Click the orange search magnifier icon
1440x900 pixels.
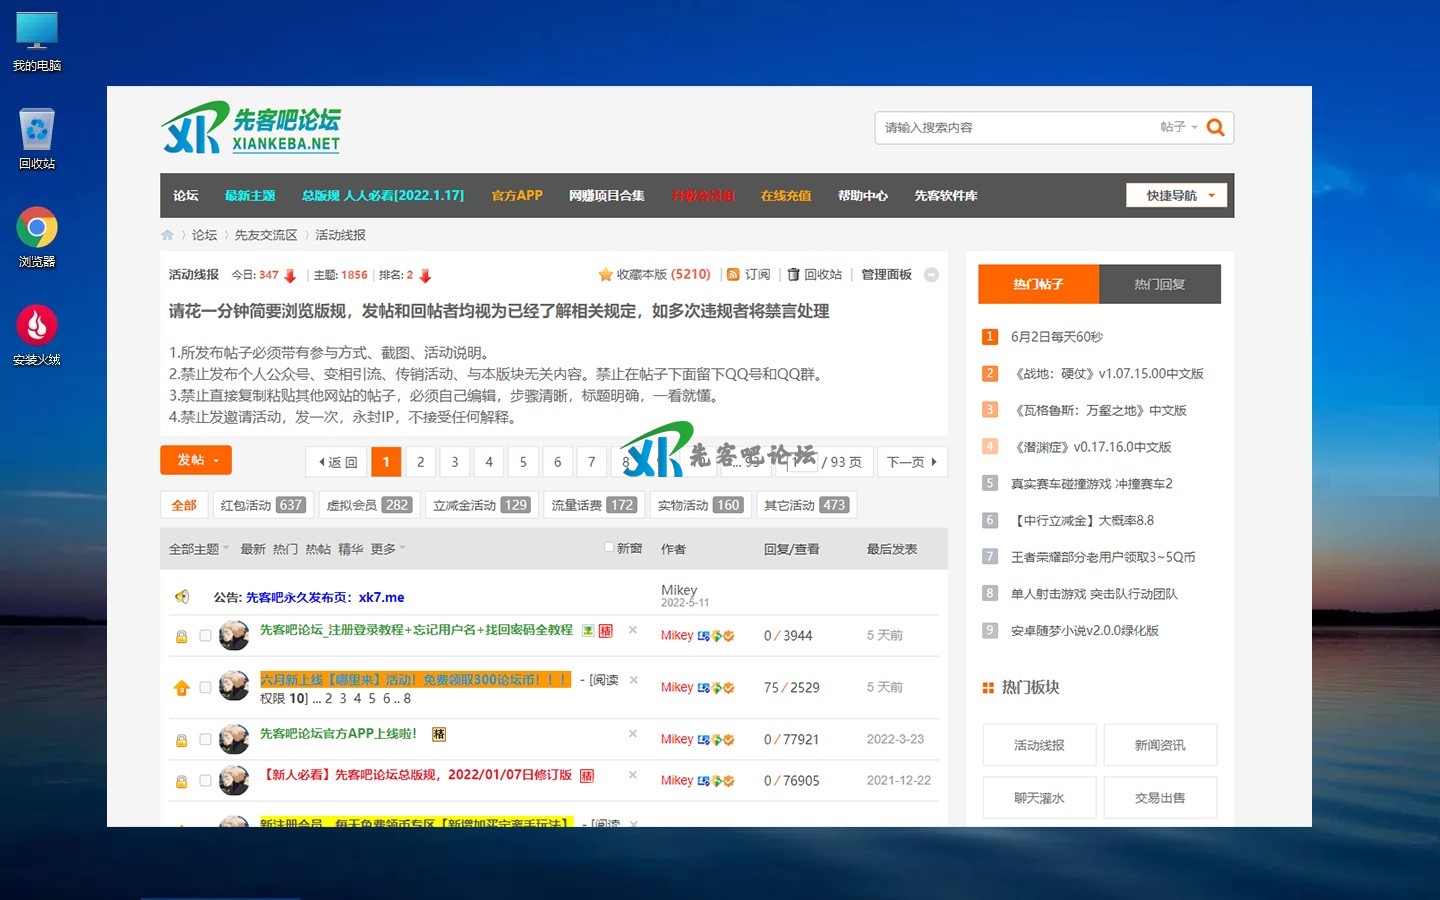click(1215, 128)
